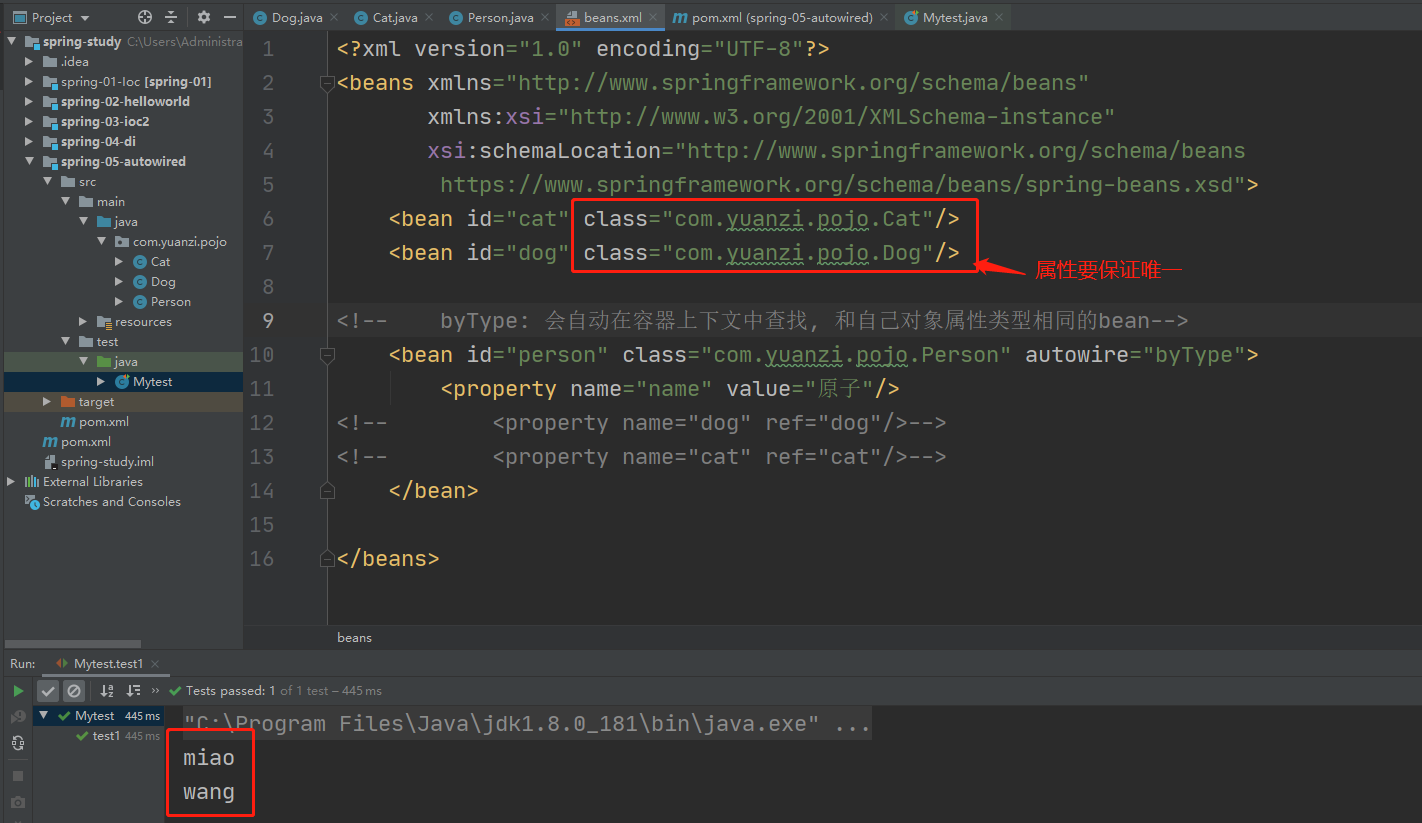This screenshot has width=1422, height=823.
Task: Click the Collapse All icon in Project panel
Action: tap(171, 17)
